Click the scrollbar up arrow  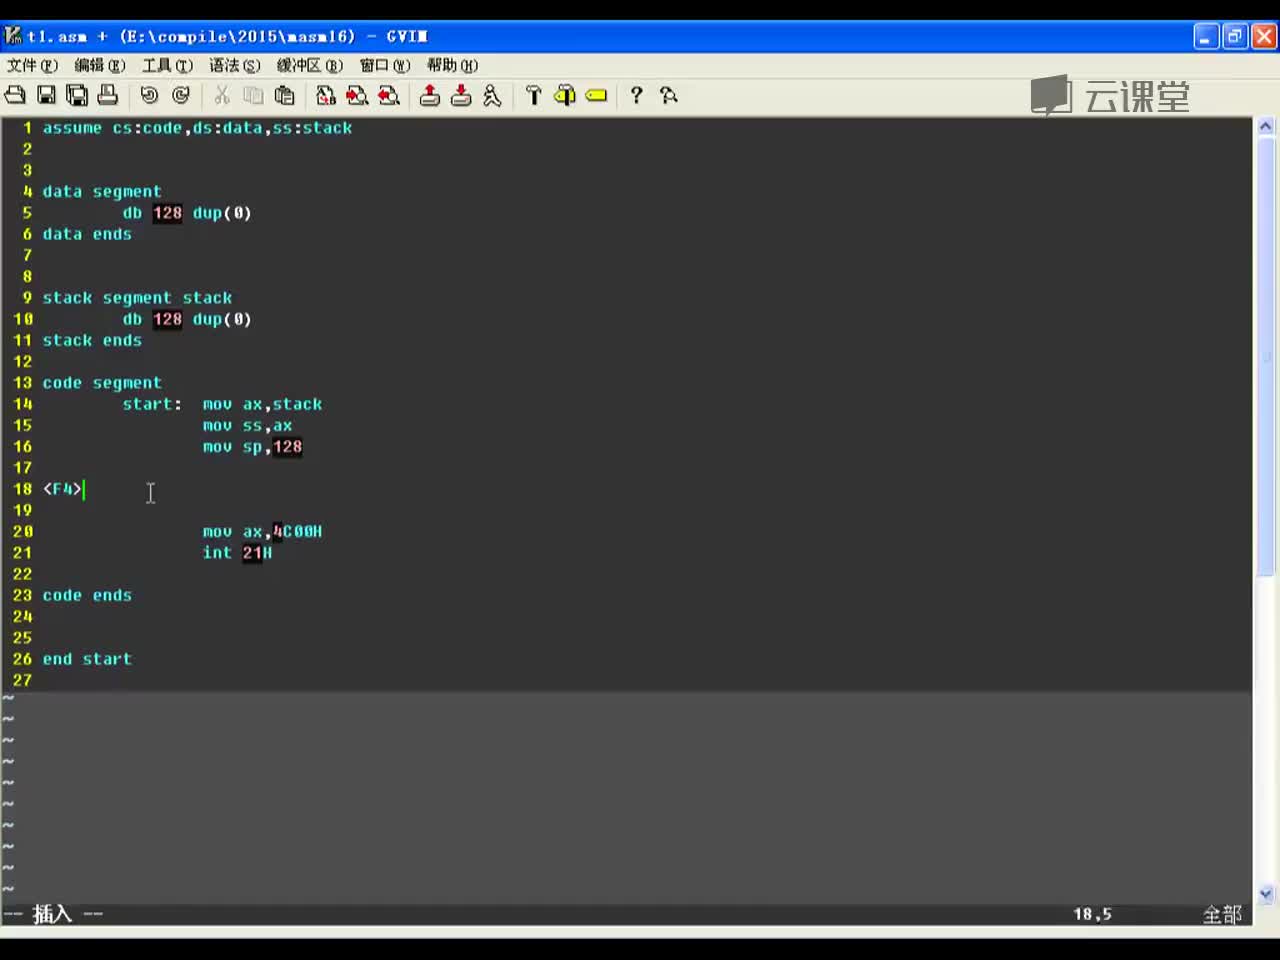click(x=1265, y=127)
